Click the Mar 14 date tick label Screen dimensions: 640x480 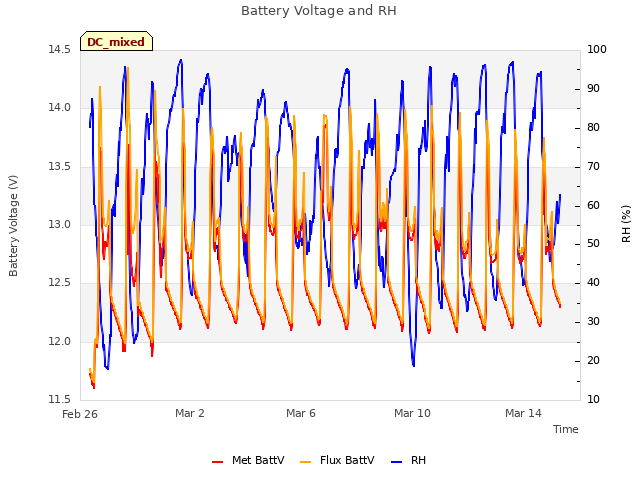[523, 413]
